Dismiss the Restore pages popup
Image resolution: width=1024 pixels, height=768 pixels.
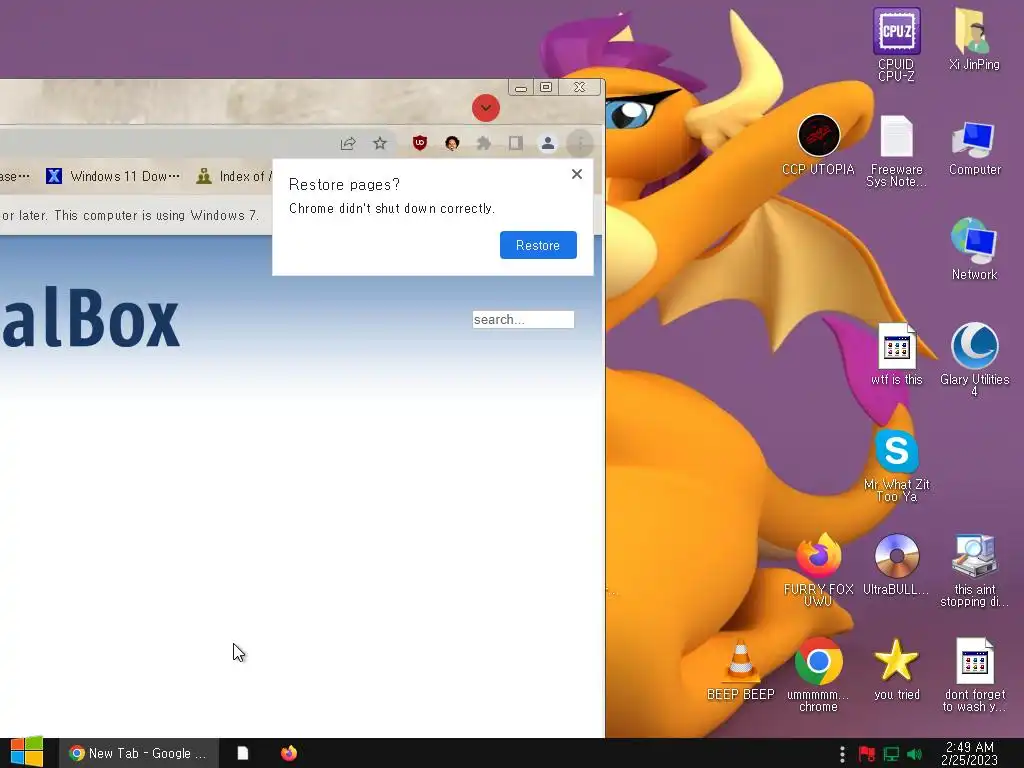(577, 174)
